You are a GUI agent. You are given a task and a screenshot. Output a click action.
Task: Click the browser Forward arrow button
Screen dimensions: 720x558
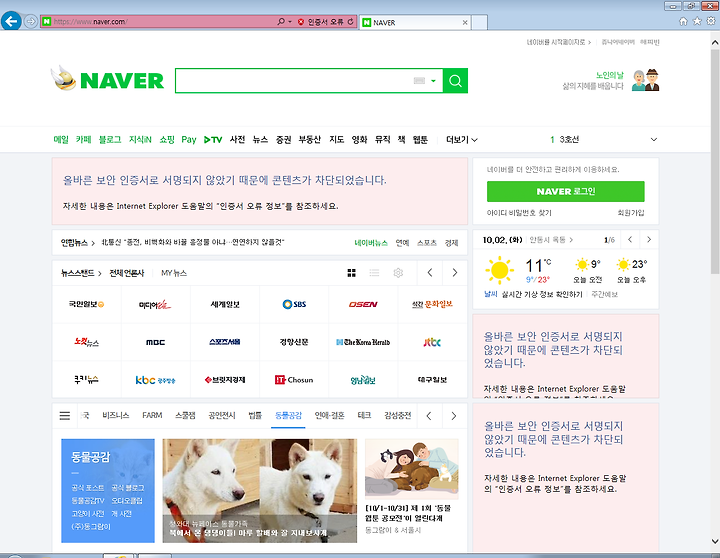coord(30,22)
